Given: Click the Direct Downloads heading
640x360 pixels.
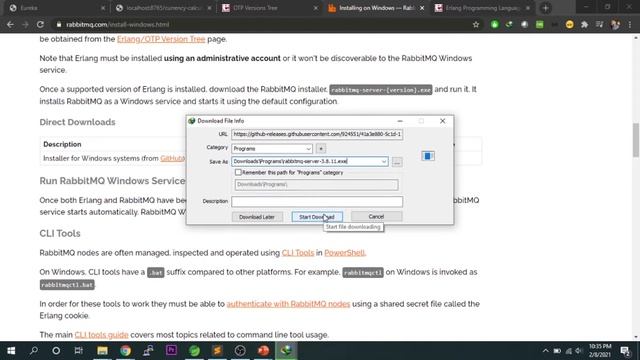Looking at the screenshot, I should pyautogui.click(x=77, y=122).
